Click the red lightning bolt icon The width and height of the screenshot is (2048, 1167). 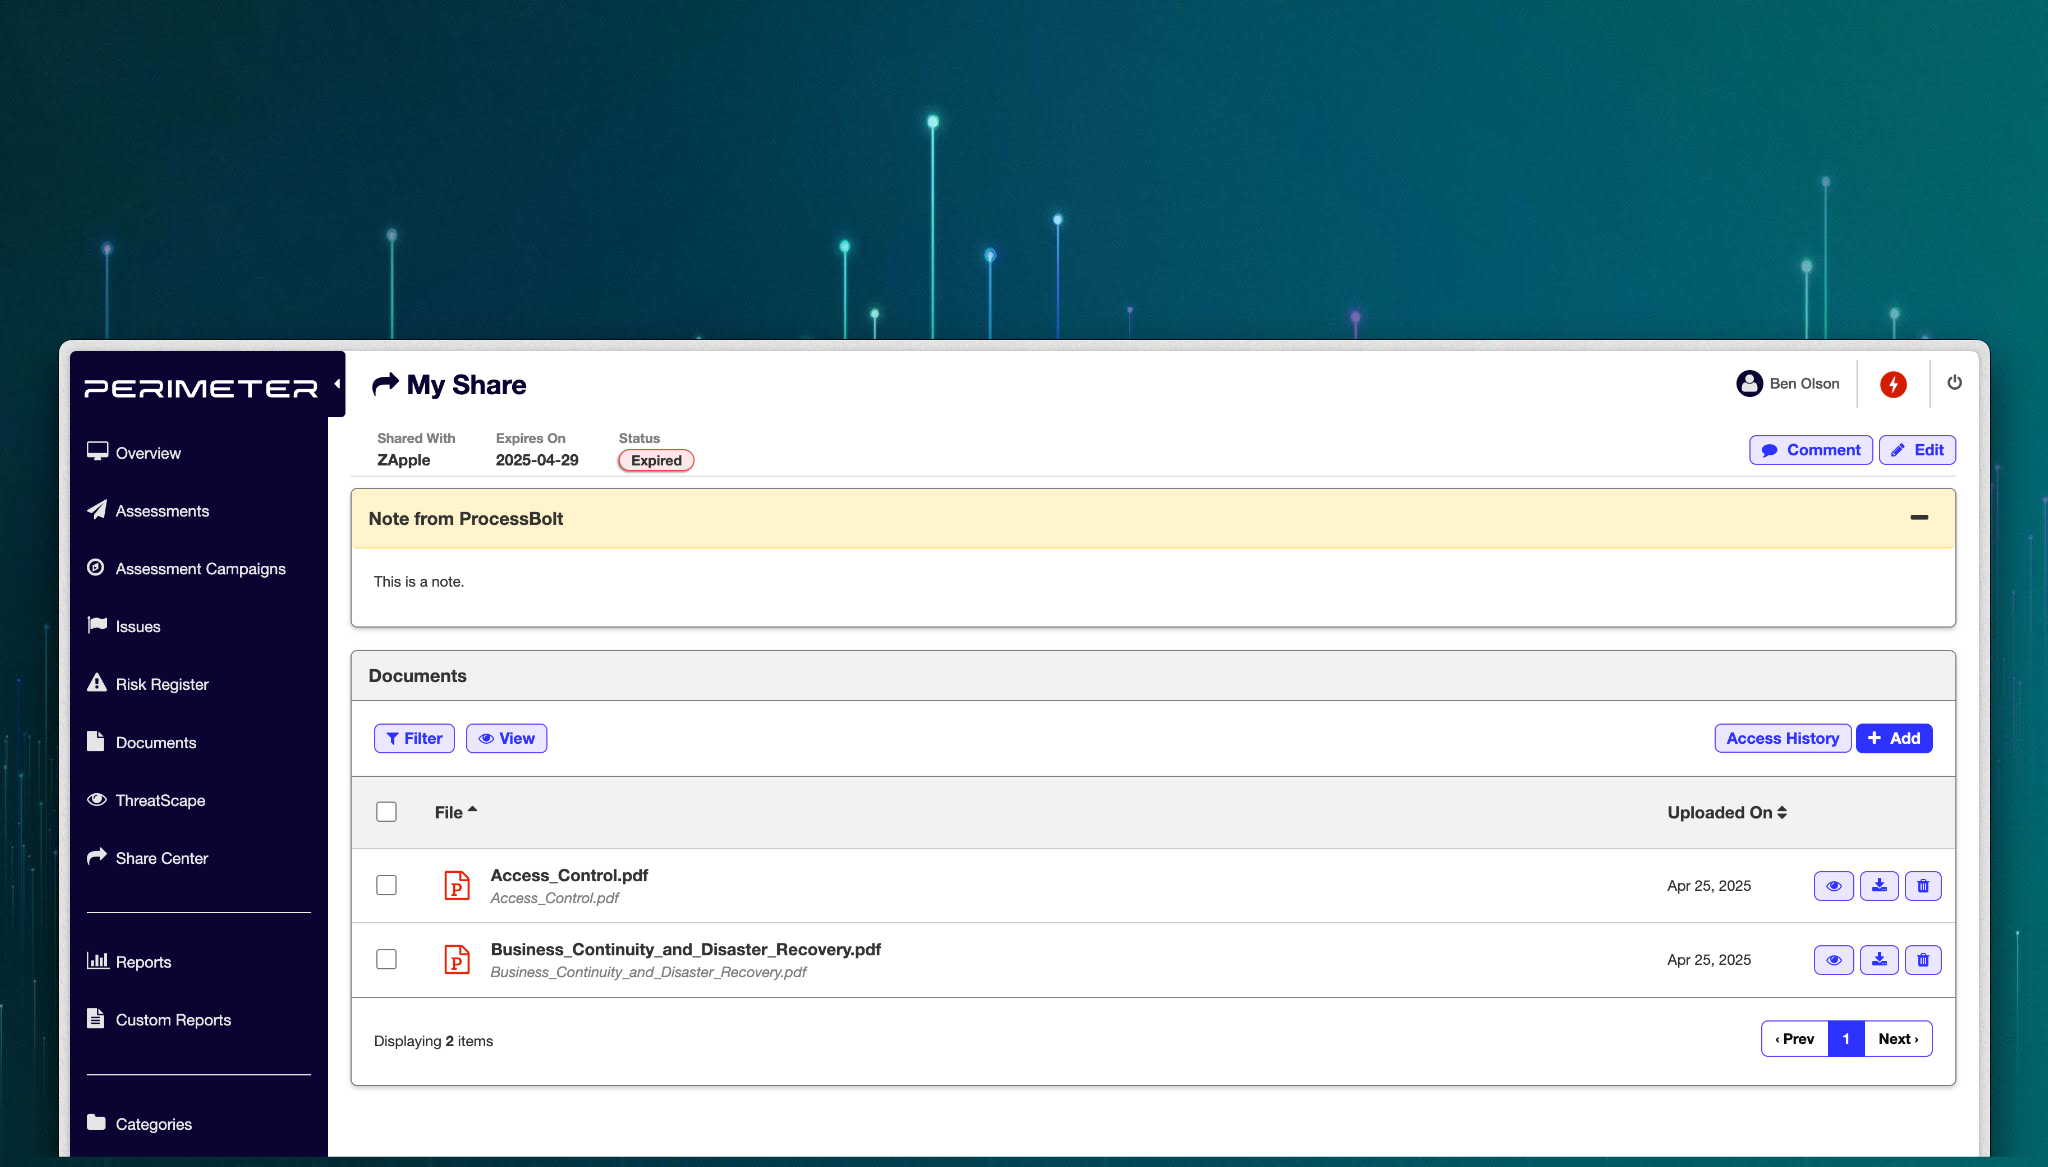[1892, 384]
